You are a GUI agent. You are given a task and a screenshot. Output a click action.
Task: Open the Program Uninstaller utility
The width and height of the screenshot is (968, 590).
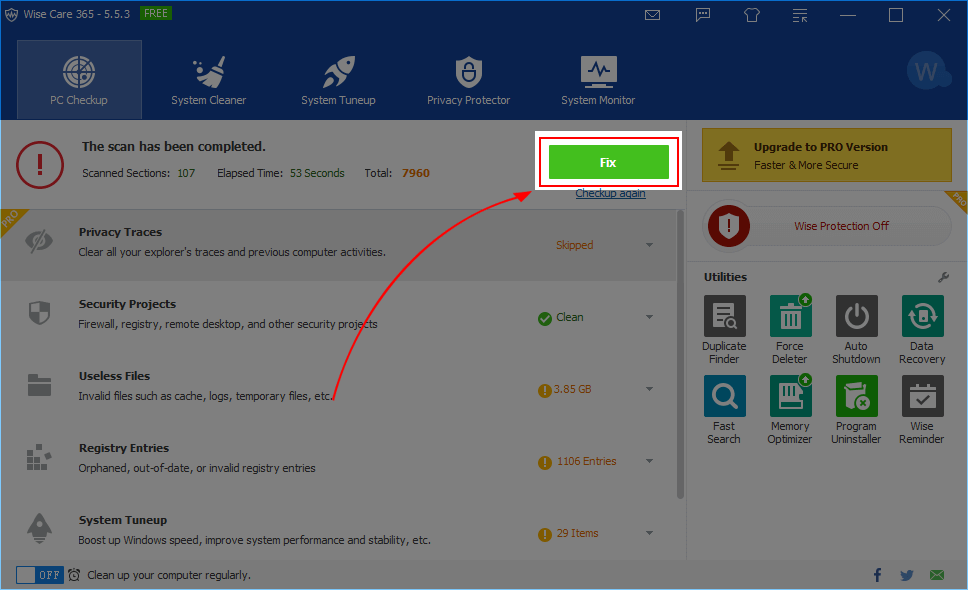coord(856,397)
